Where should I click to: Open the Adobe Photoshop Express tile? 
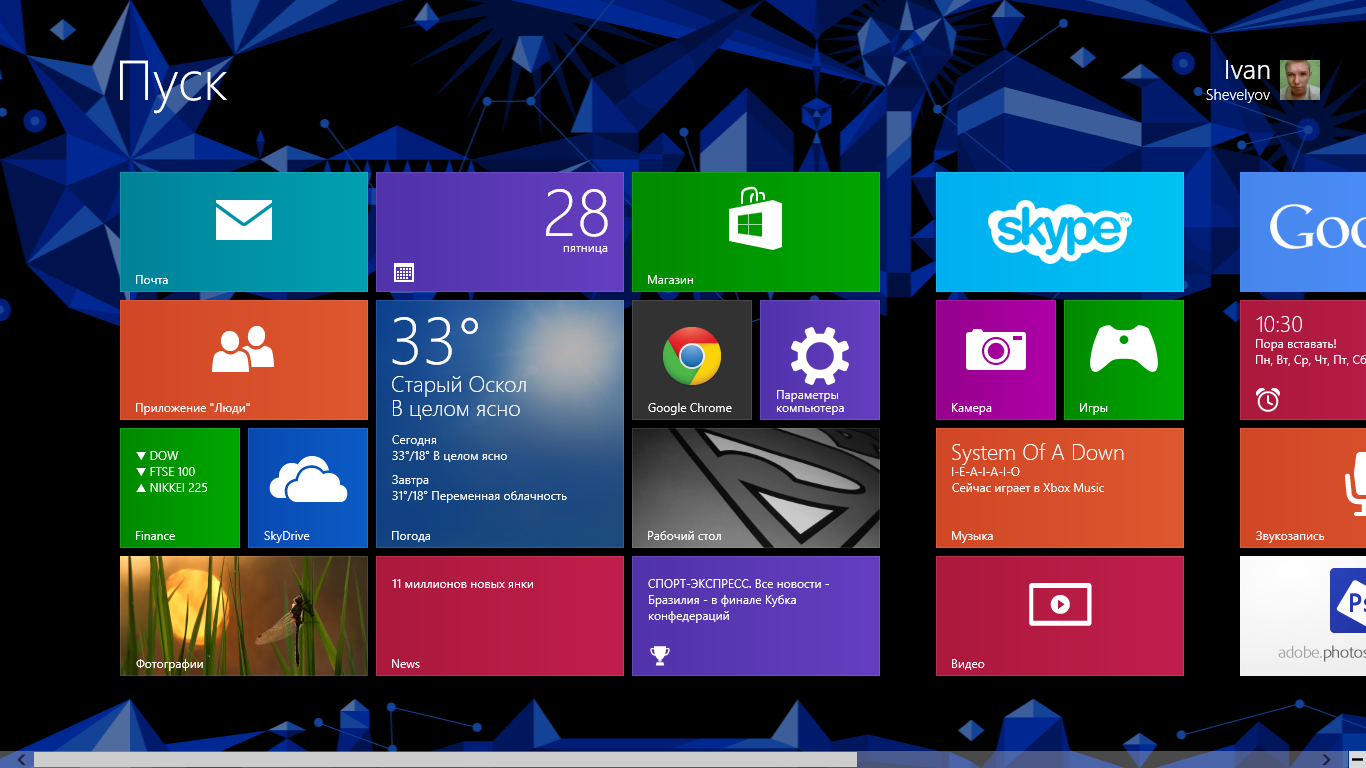(x=1303, y=616)
